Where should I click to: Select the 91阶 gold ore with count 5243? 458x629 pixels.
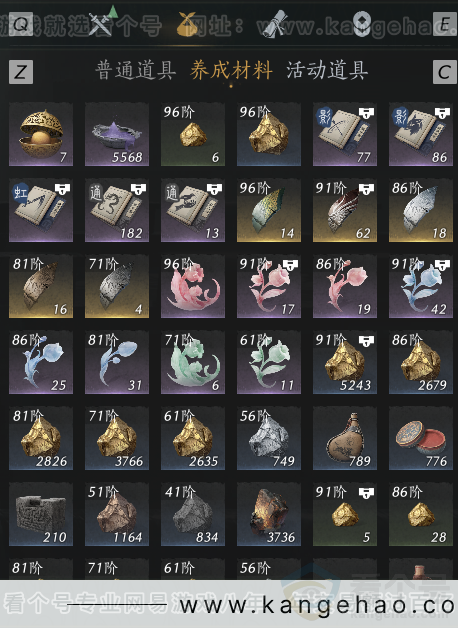pos(345,362)
